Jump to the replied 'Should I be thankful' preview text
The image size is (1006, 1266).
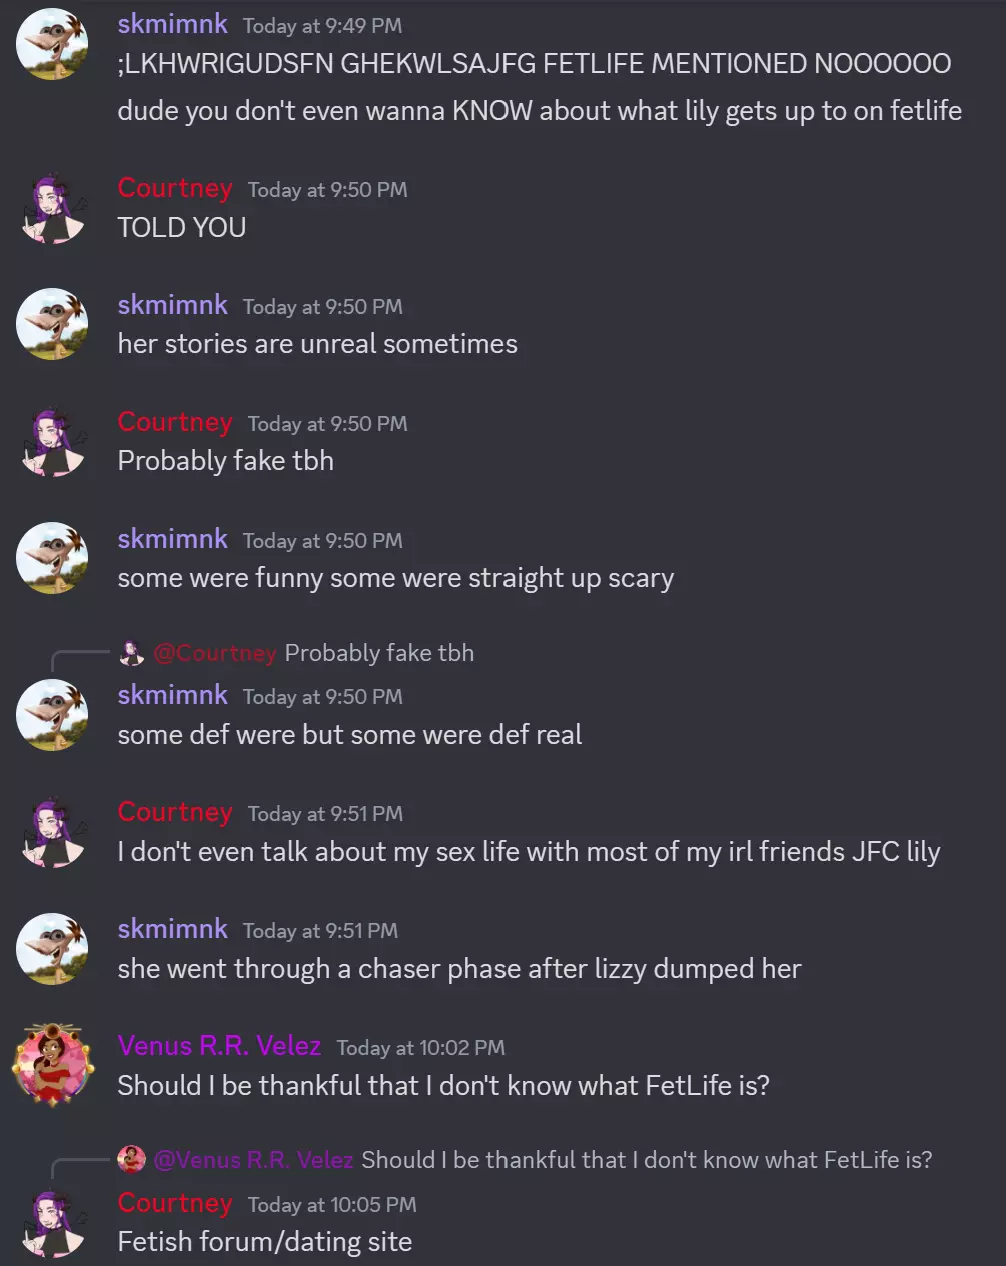646,1160
